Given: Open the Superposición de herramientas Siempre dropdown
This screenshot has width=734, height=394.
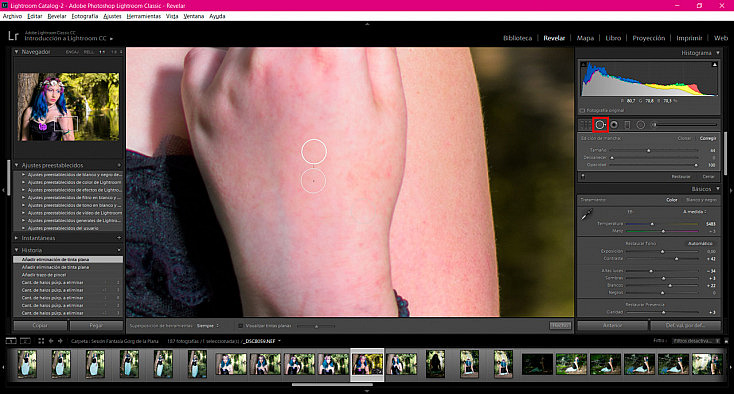Looking at the screenshot, I should pyautogui.click(x=208, y=326).
